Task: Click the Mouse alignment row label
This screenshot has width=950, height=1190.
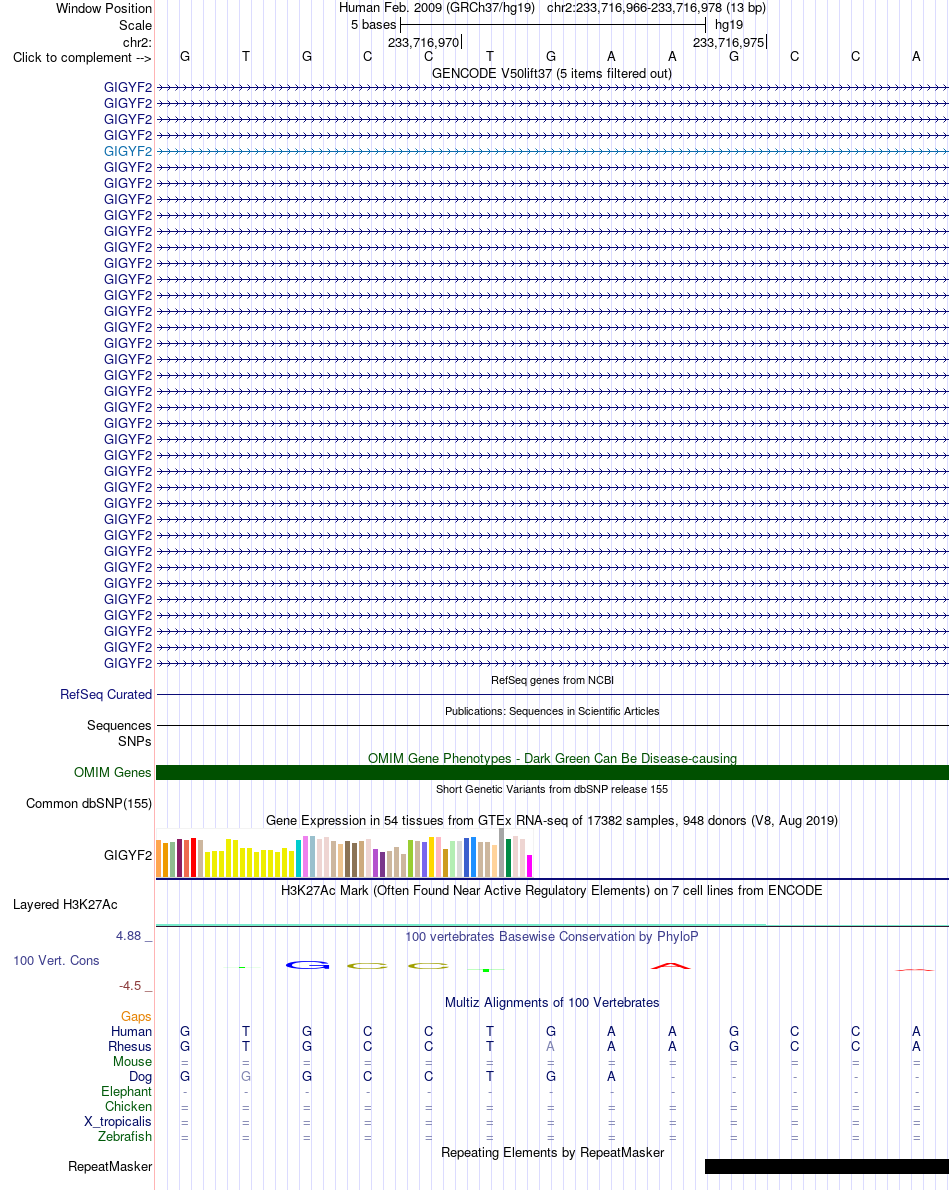Action: [132, 1062]
